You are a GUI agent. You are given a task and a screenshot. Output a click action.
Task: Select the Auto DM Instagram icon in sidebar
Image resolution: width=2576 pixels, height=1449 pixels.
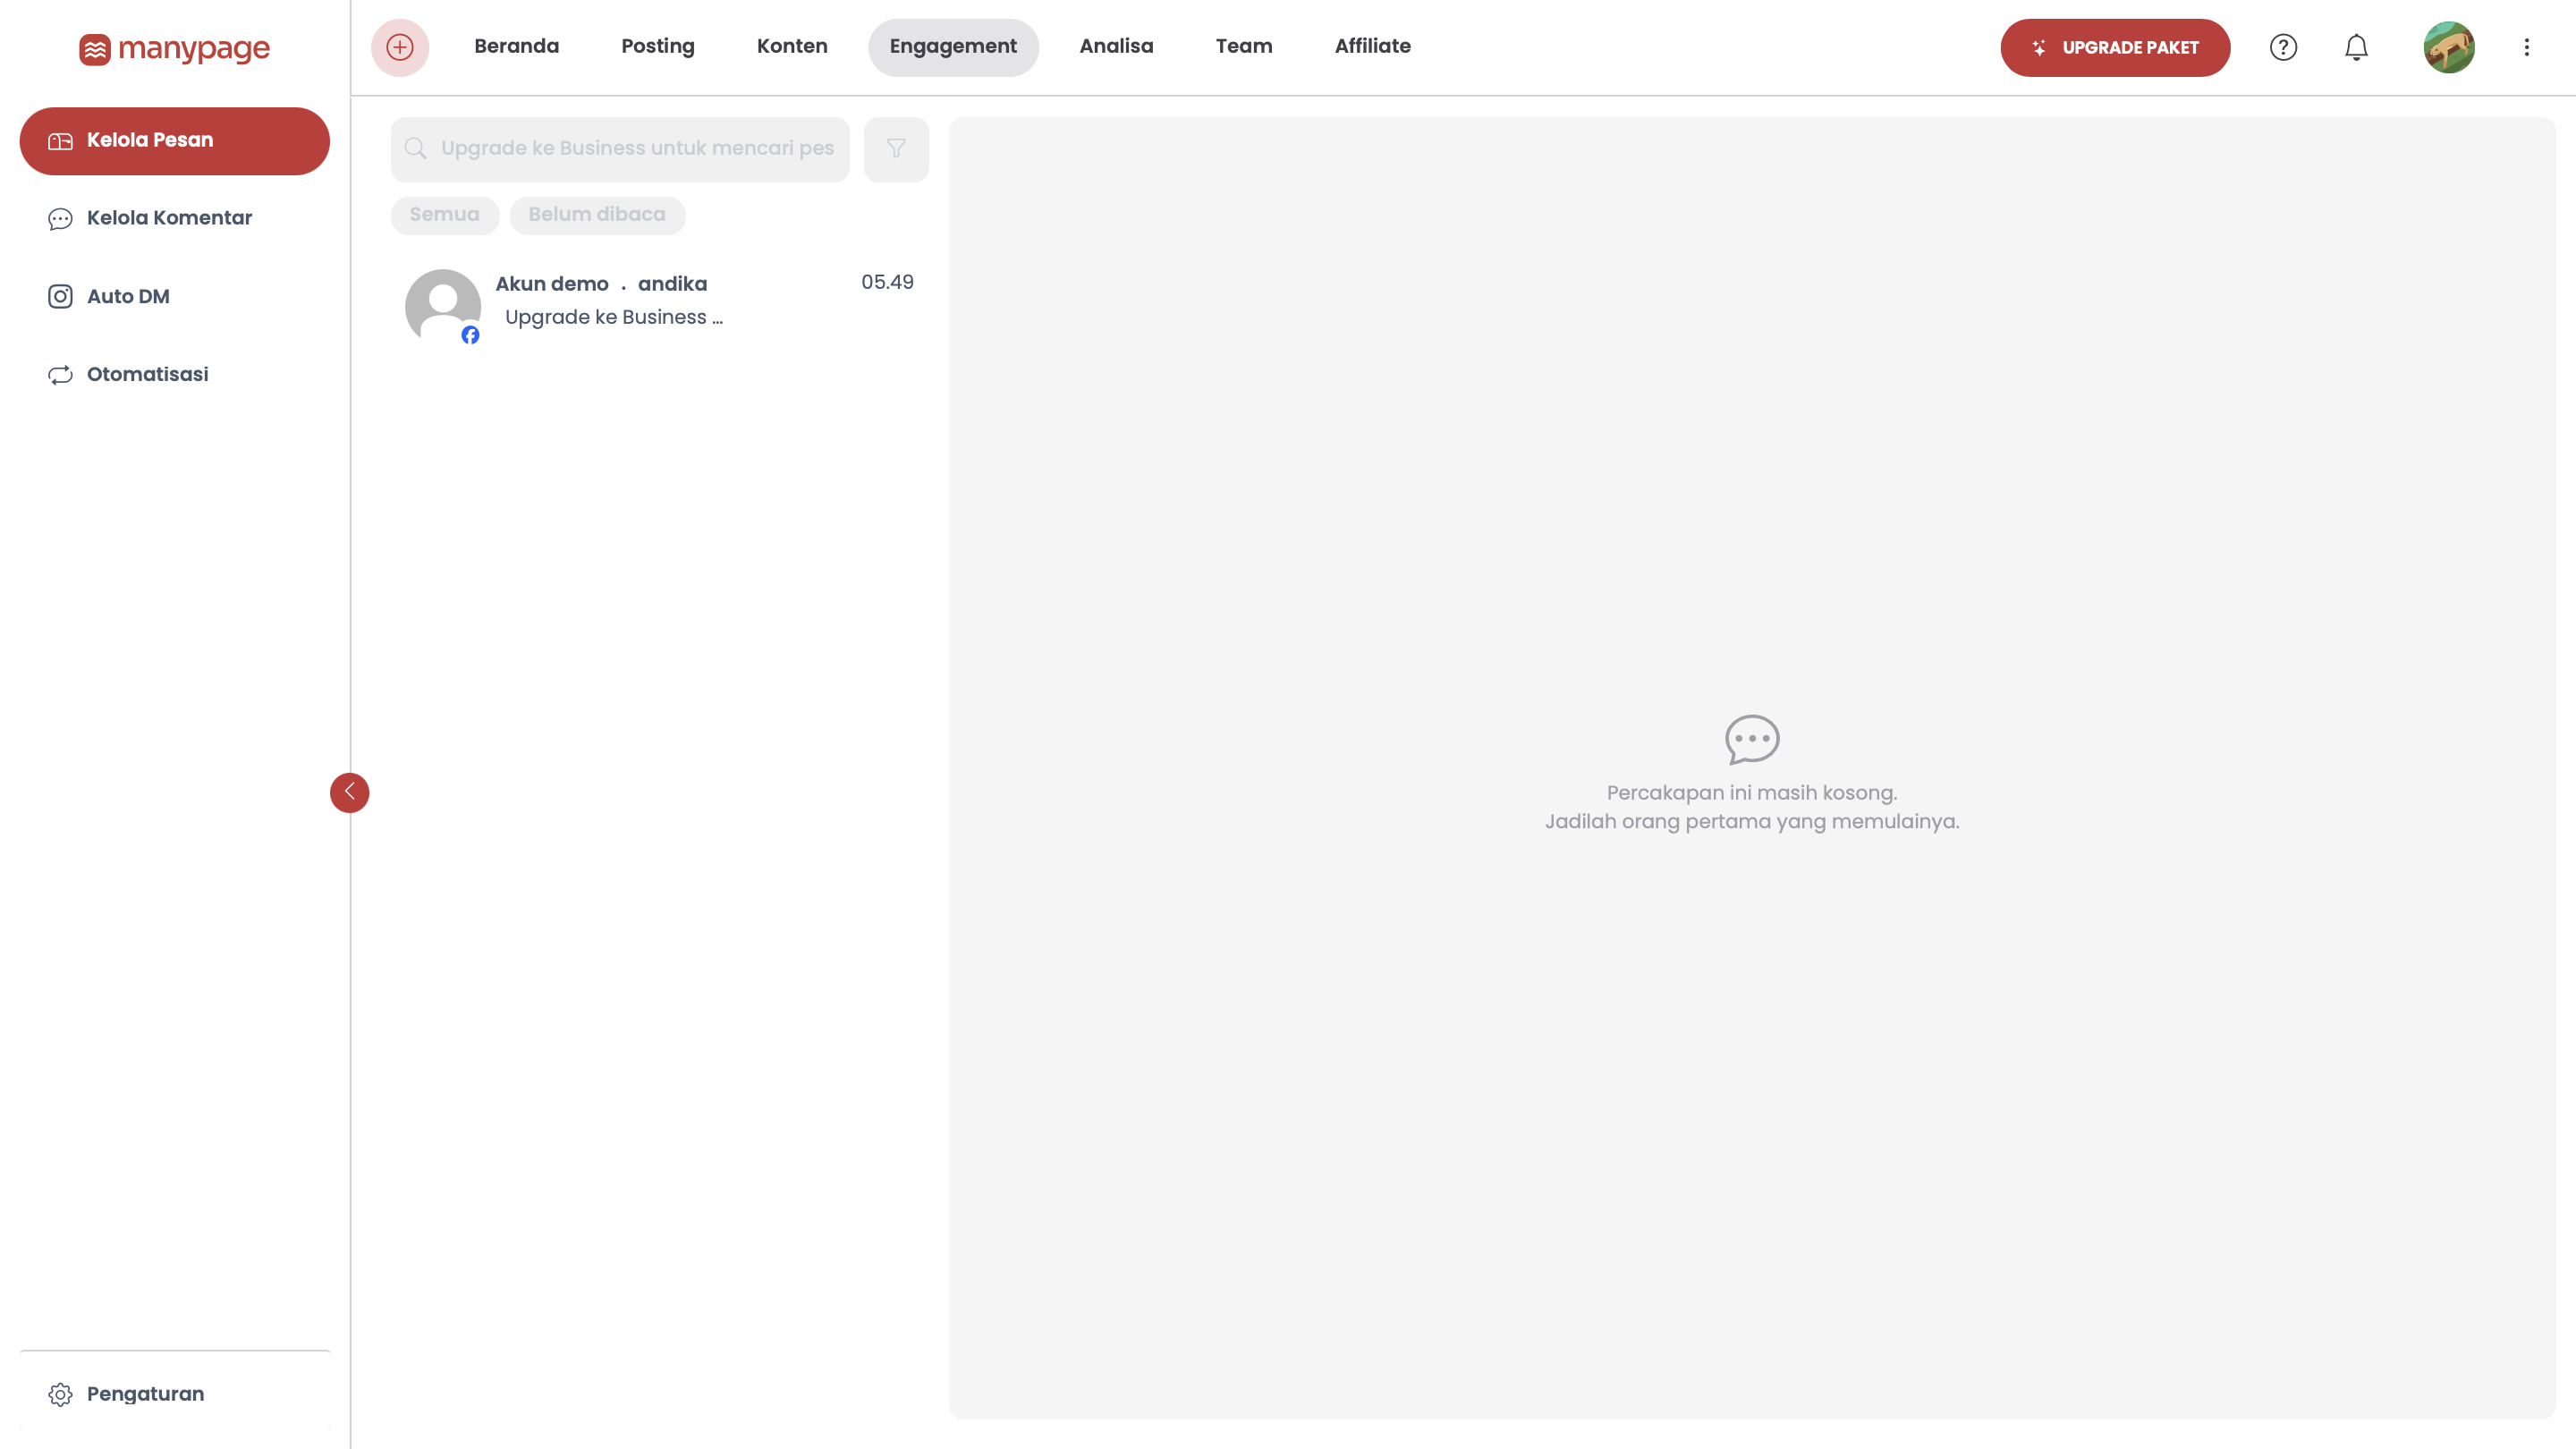[60, 296]
